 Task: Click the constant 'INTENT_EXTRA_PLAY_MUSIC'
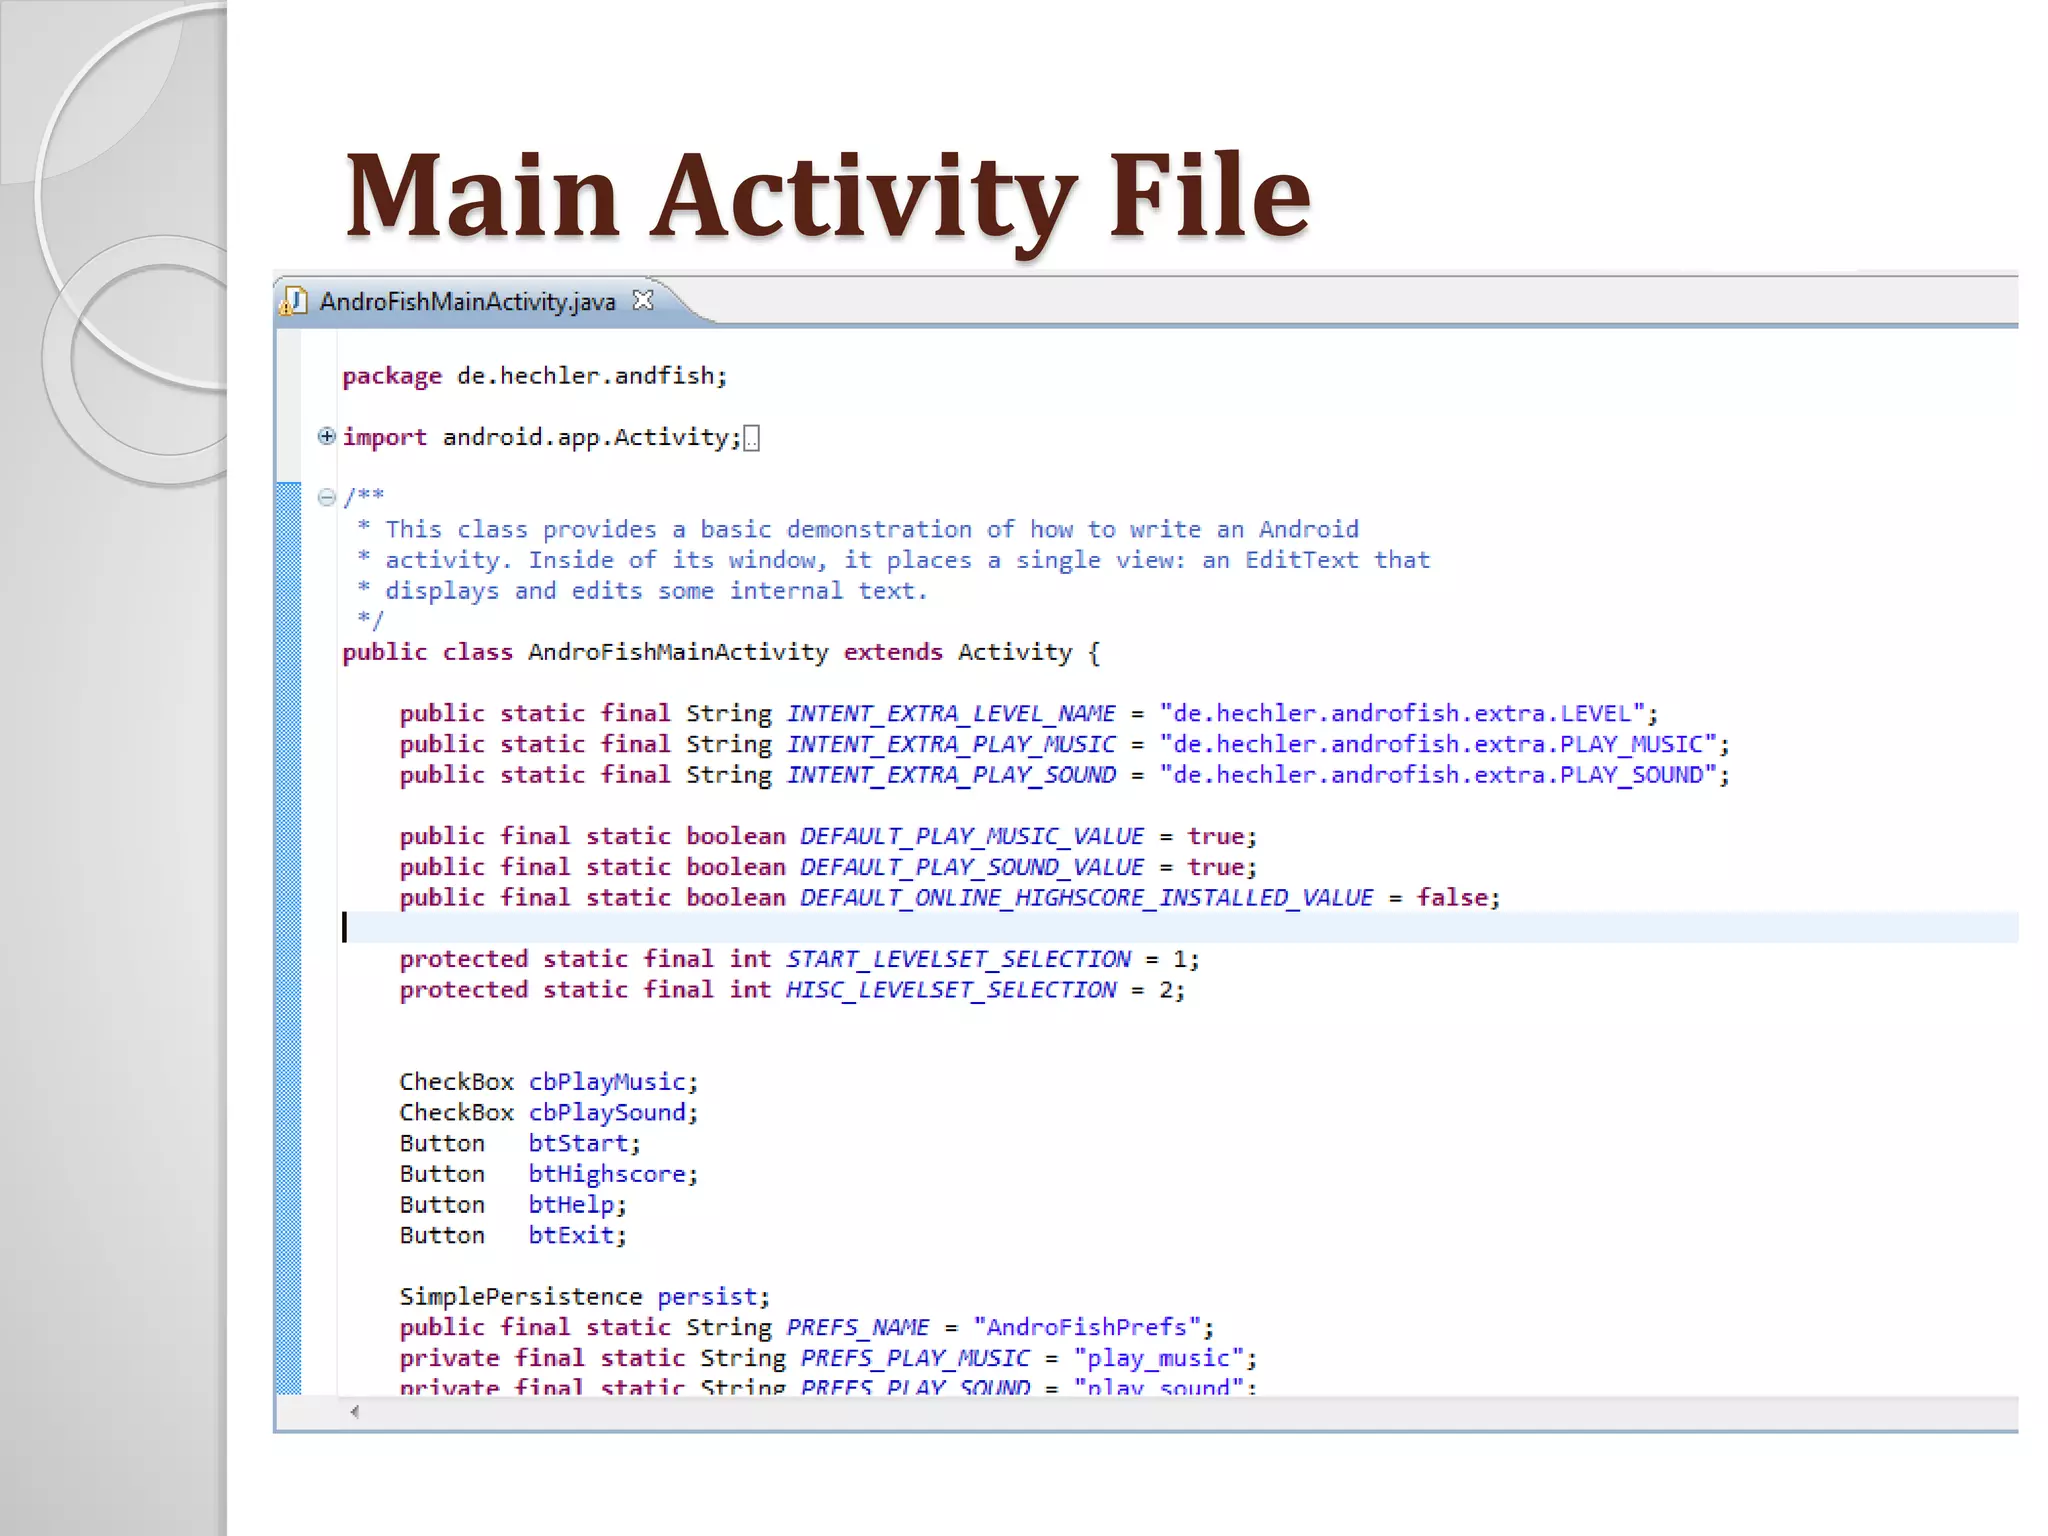[x=950, y=745]
